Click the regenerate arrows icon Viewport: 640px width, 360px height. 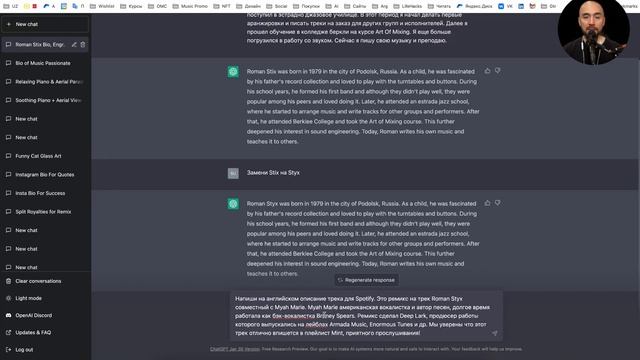[x=340, y=280]
